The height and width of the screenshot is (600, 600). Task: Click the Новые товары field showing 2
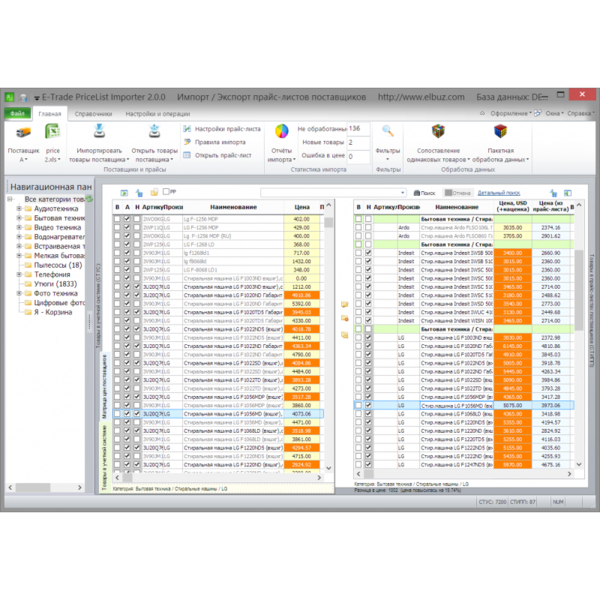(x=358, y=142)
